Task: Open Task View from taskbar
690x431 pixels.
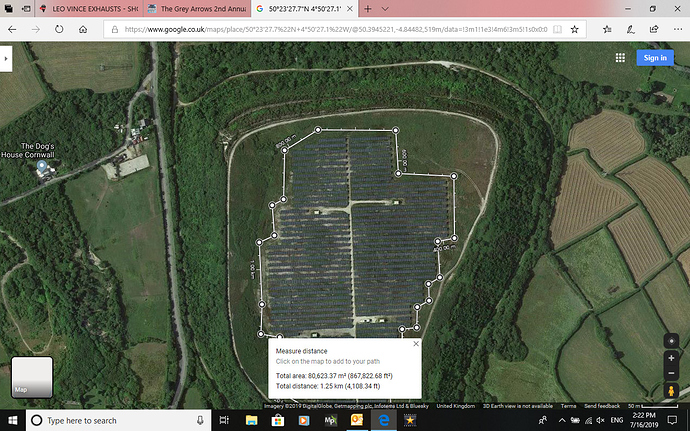Action: (x=224, y=420)
